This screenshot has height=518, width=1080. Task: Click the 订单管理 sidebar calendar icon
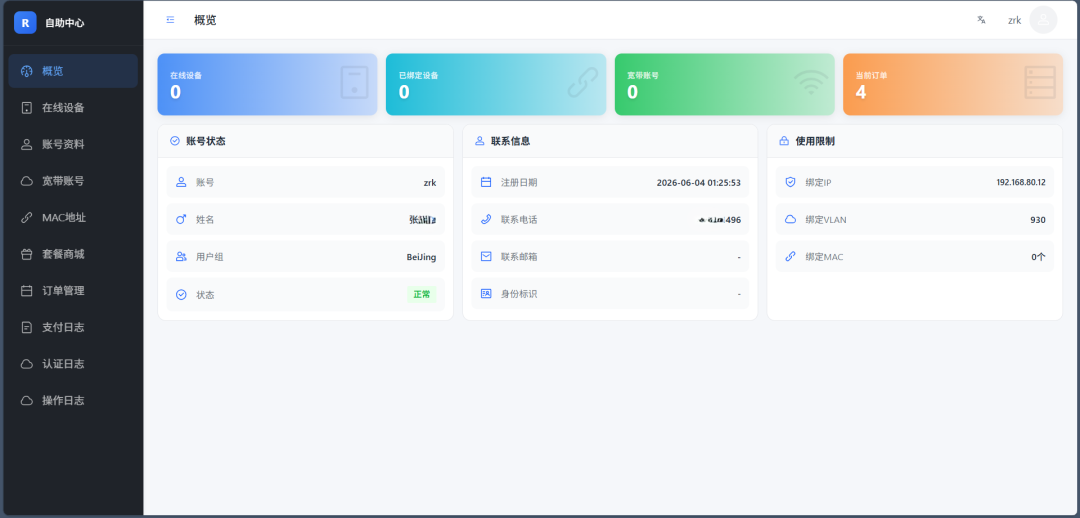point(27,291)
